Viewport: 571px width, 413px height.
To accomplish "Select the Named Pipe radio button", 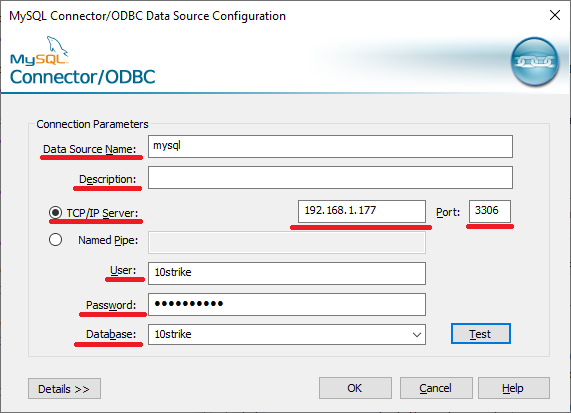I will click(55, 240).
